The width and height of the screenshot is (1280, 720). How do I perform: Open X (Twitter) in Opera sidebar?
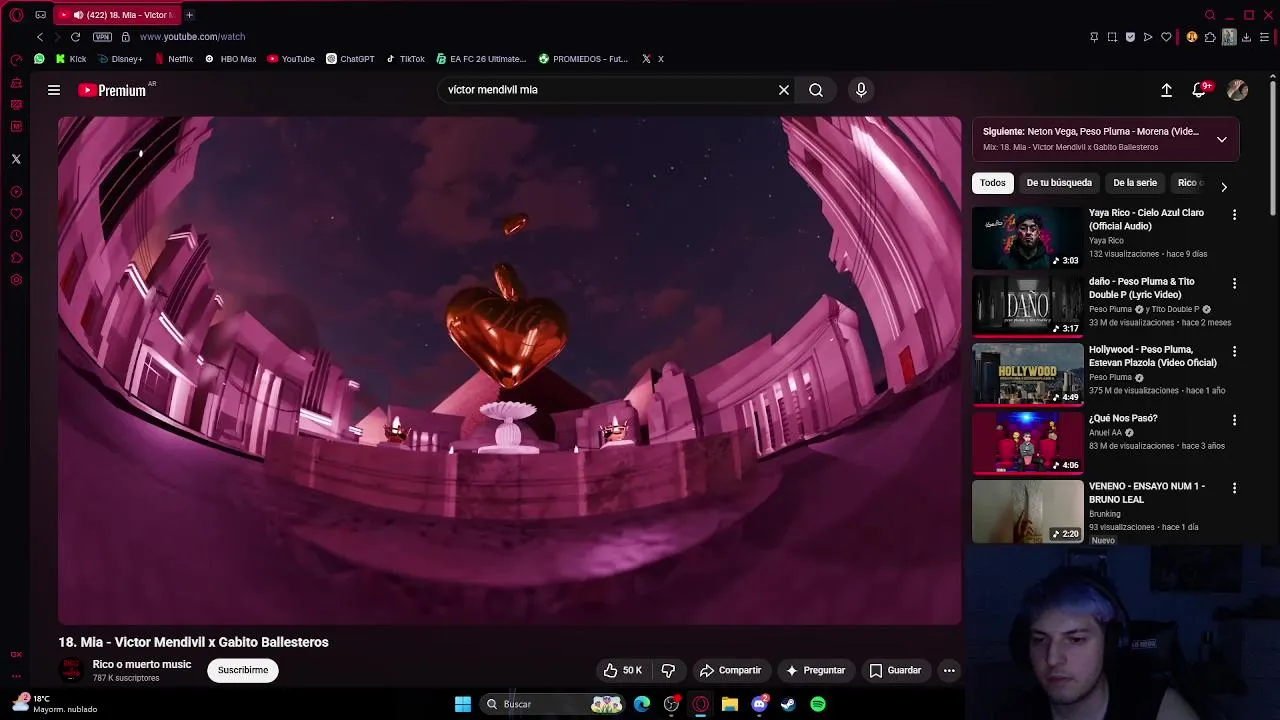[x=16, y=159]
